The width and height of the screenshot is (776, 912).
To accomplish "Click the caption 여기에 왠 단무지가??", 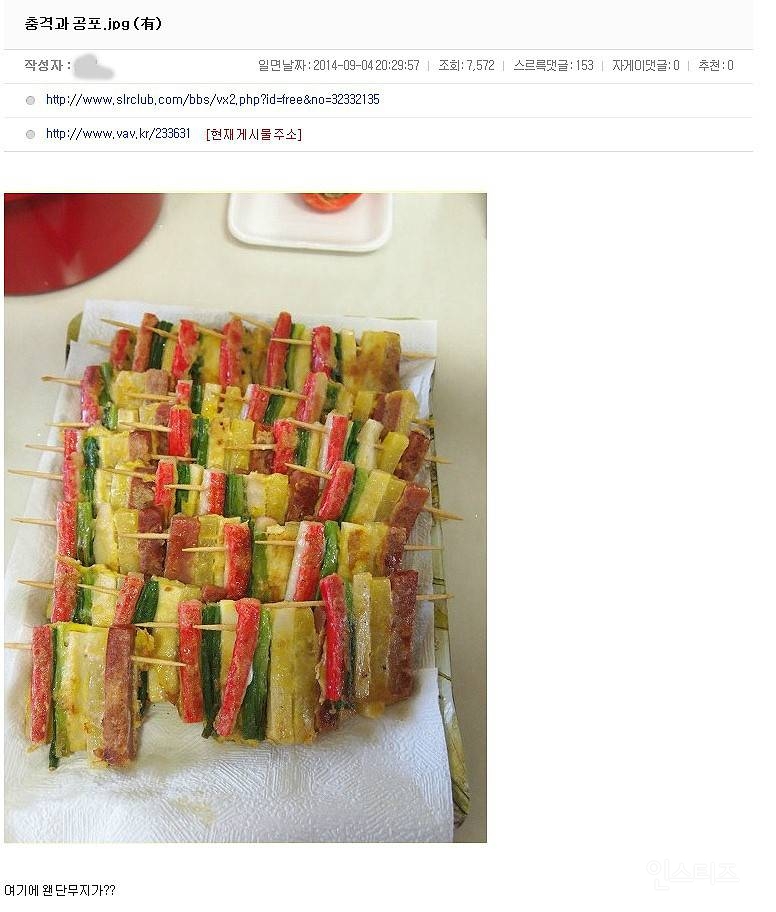I will pos(60,890).
